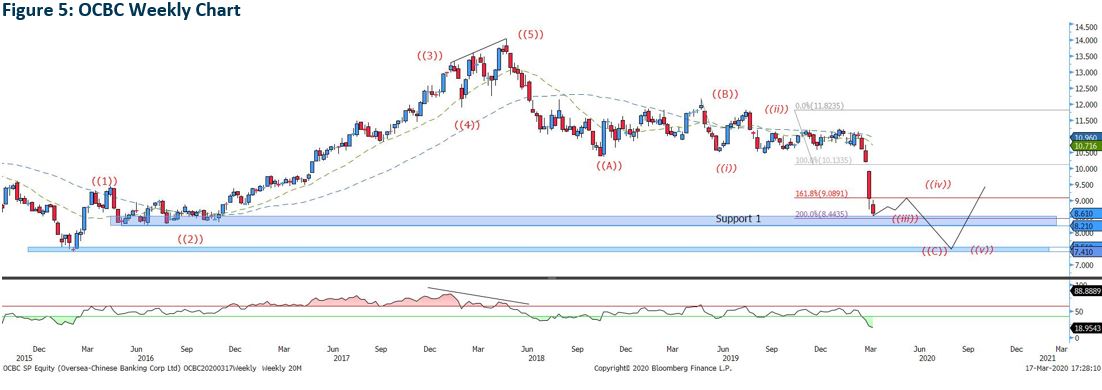
Task: Select the ((1)) wave label
Action: (x=105, y=181)
